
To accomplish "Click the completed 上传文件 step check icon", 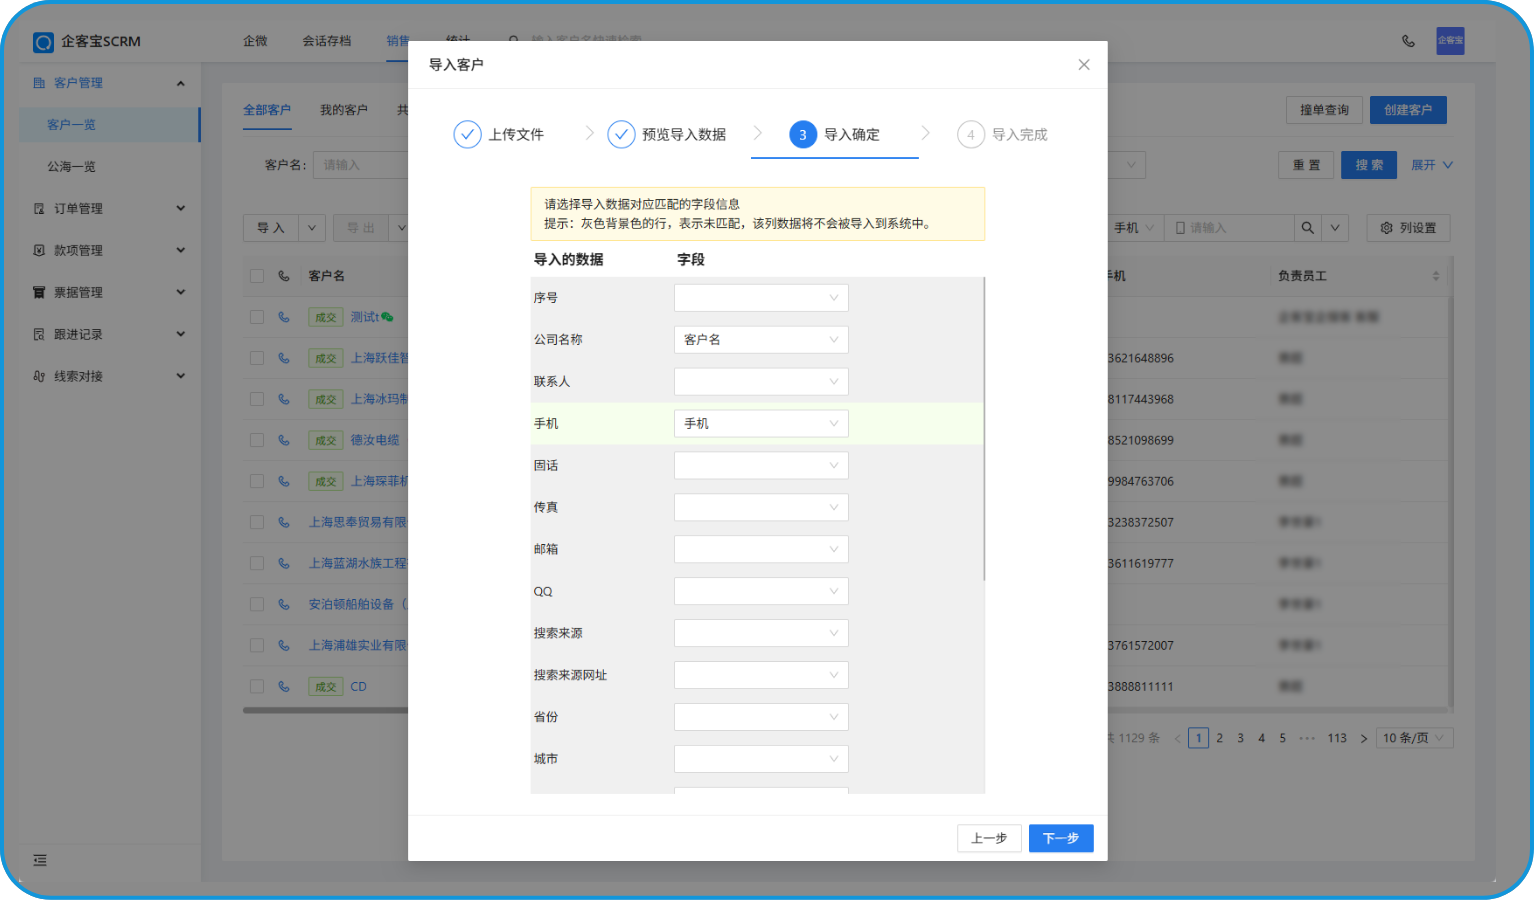I will click(x=467, y=134).
